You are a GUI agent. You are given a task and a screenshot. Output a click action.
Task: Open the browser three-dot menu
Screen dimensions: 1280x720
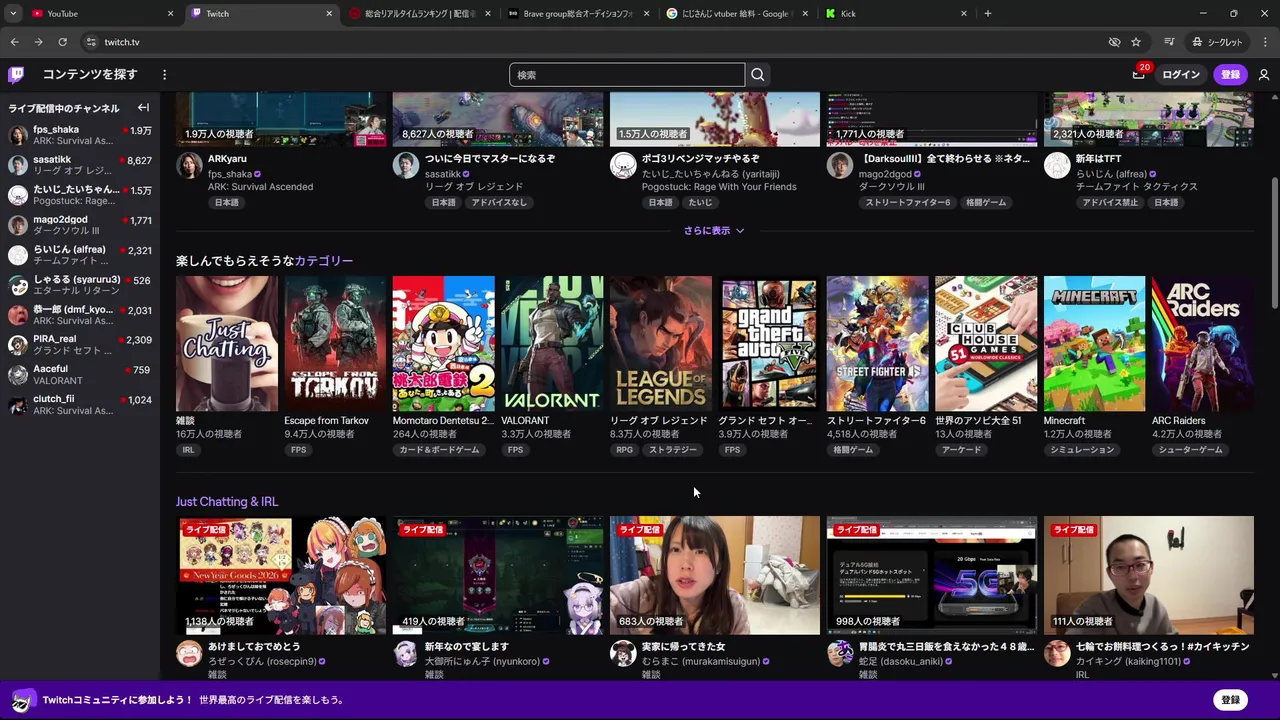(1264, 42)
